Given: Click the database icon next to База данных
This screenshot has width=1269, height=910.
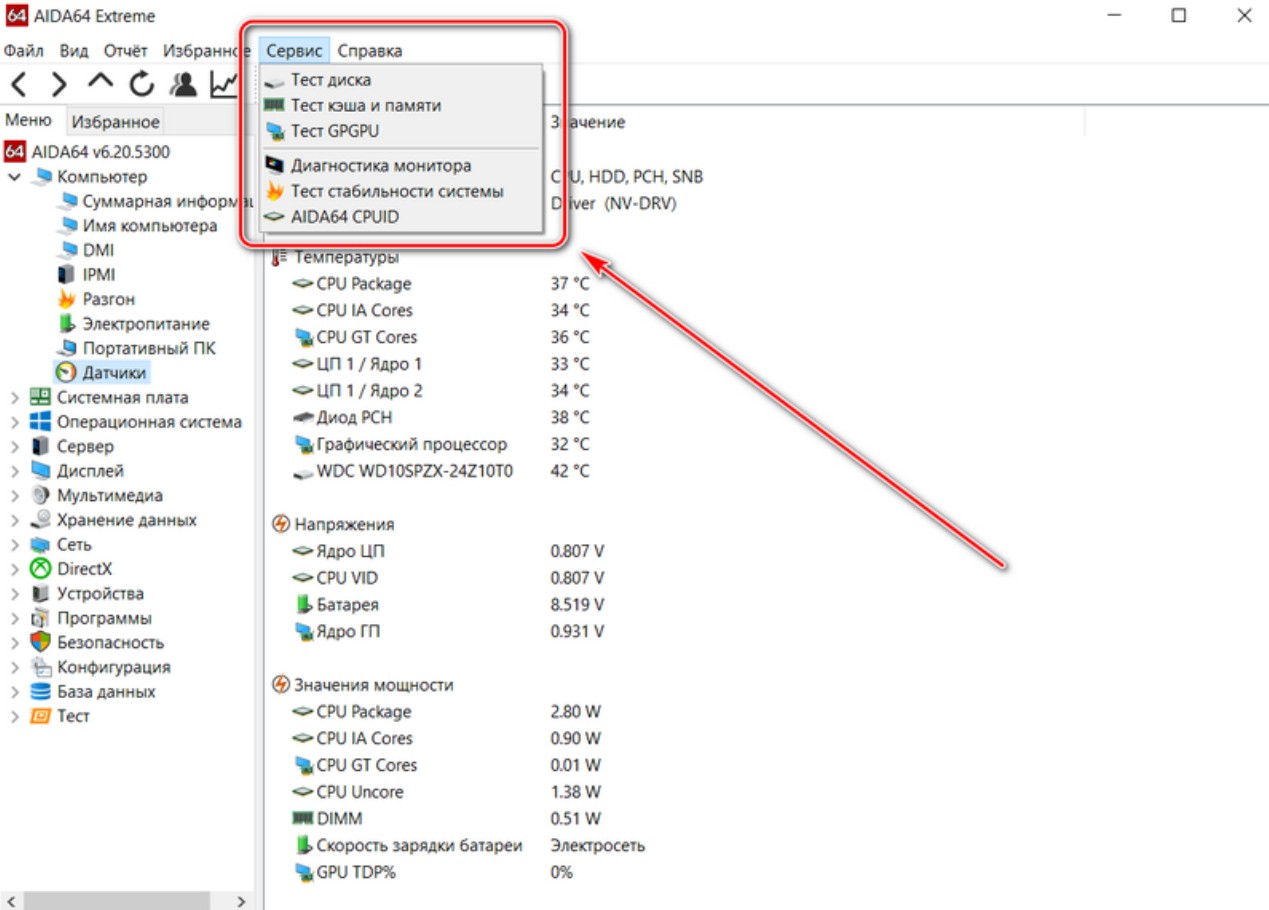Looking at the screenshot, I should 41,691.
